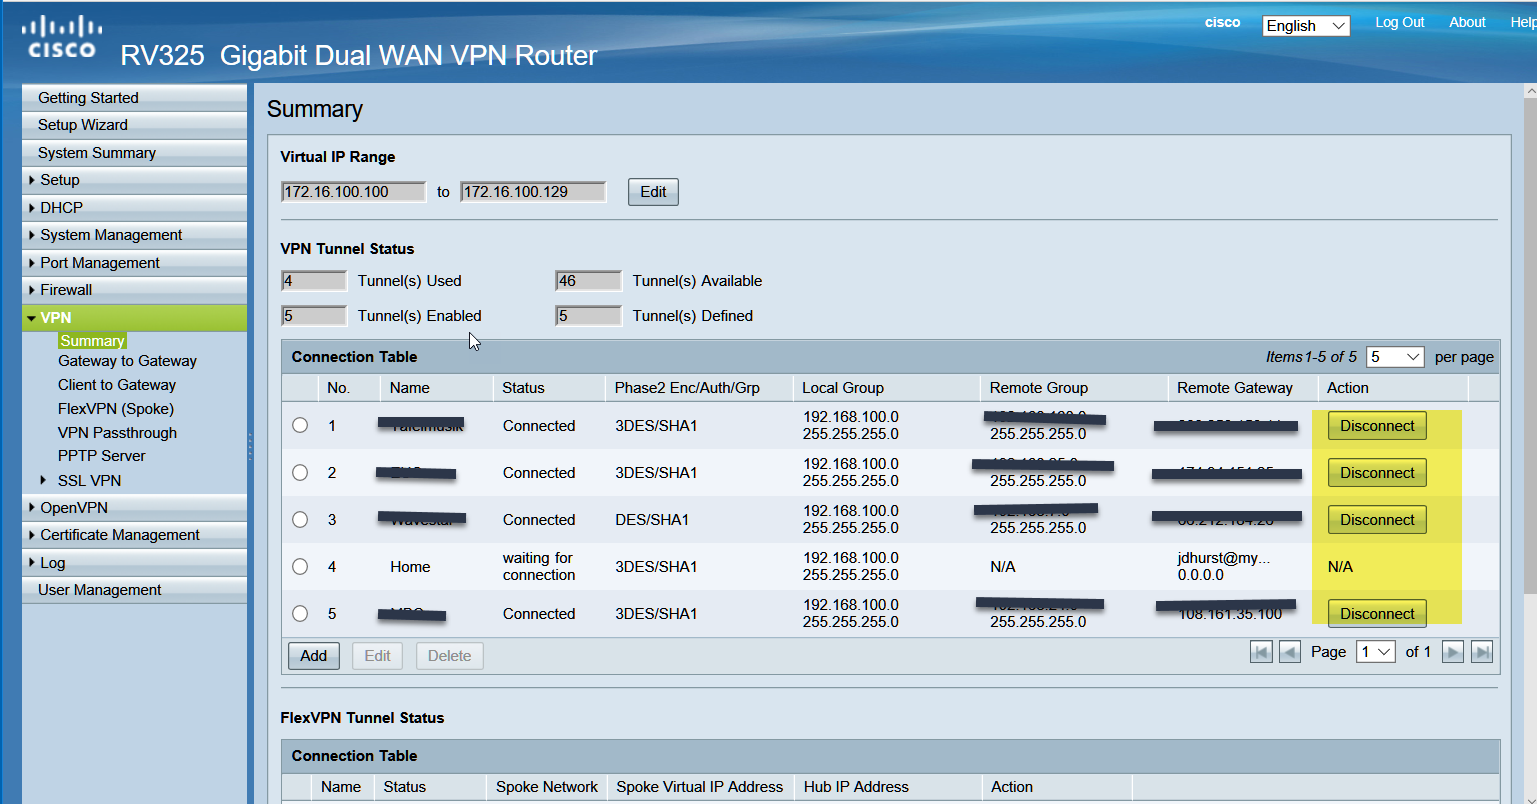1537x804 pixels.
Task: Go to first page of connection table
Action: click(1262, 652)
